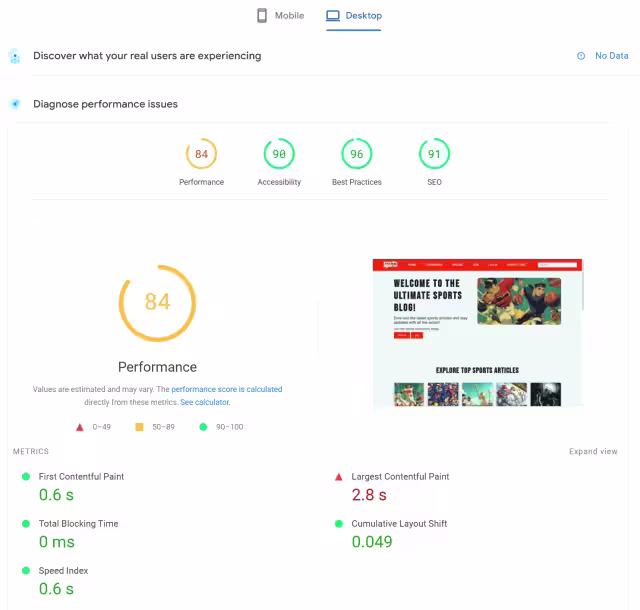This screenshot has height=610, width=640.
Task: Click the red triangle beside Largest Contentful Paint
Action: tap(338, 476)
